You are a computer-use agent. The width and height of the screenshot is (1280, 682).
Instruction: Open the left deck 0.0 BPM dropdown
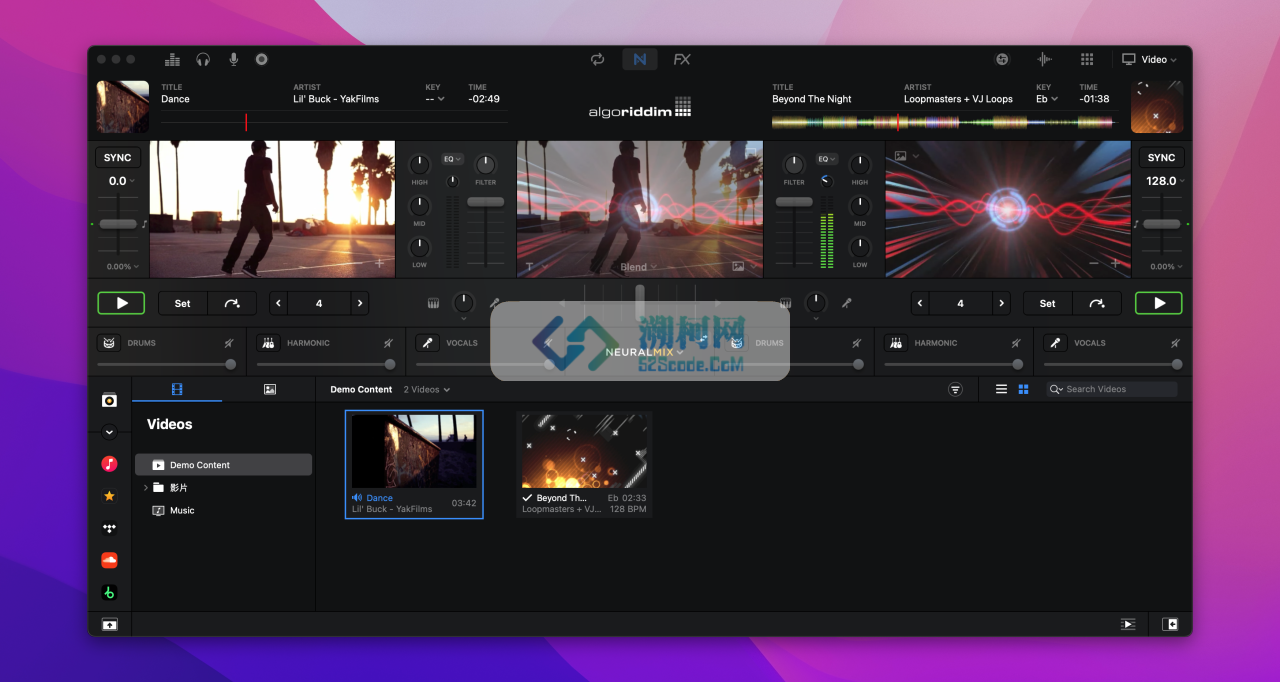coord(121,181)
